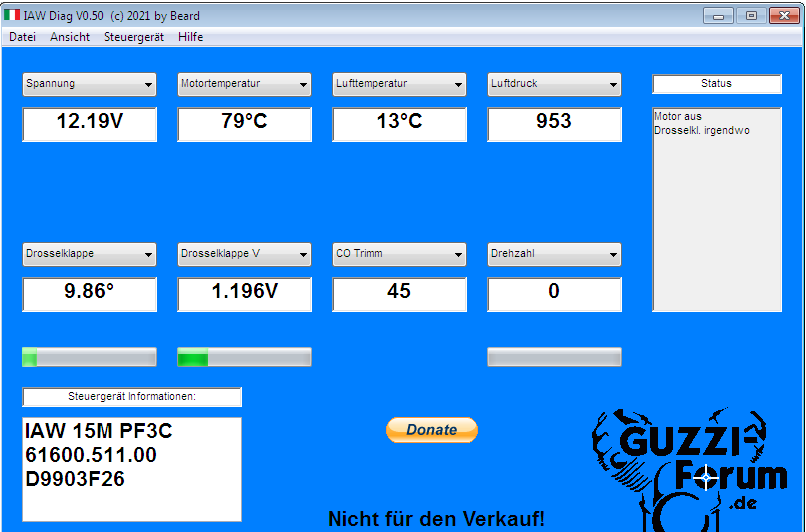Click the Status message text box

716,209
